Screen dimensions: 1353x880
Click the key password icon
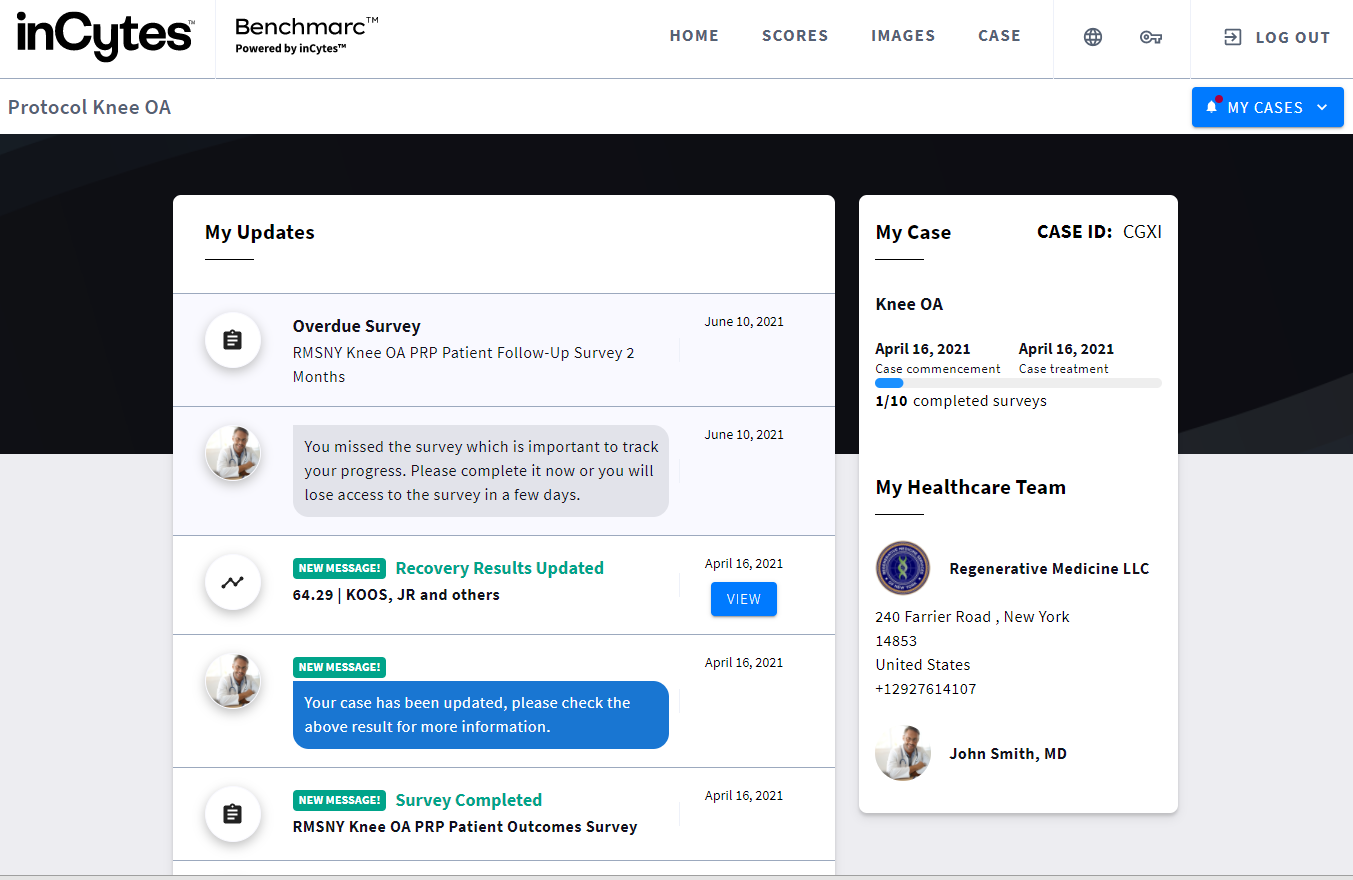coord(1150,37)
